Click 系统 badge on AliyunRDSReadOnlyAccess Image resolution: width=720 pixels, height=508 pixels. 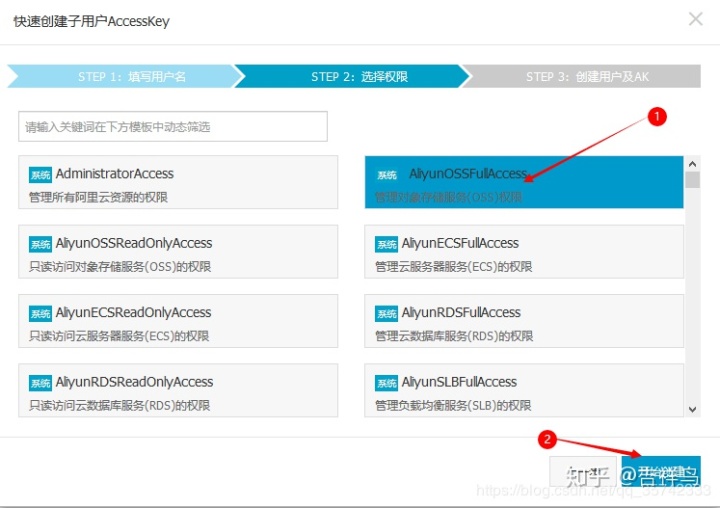pos(40,383)
